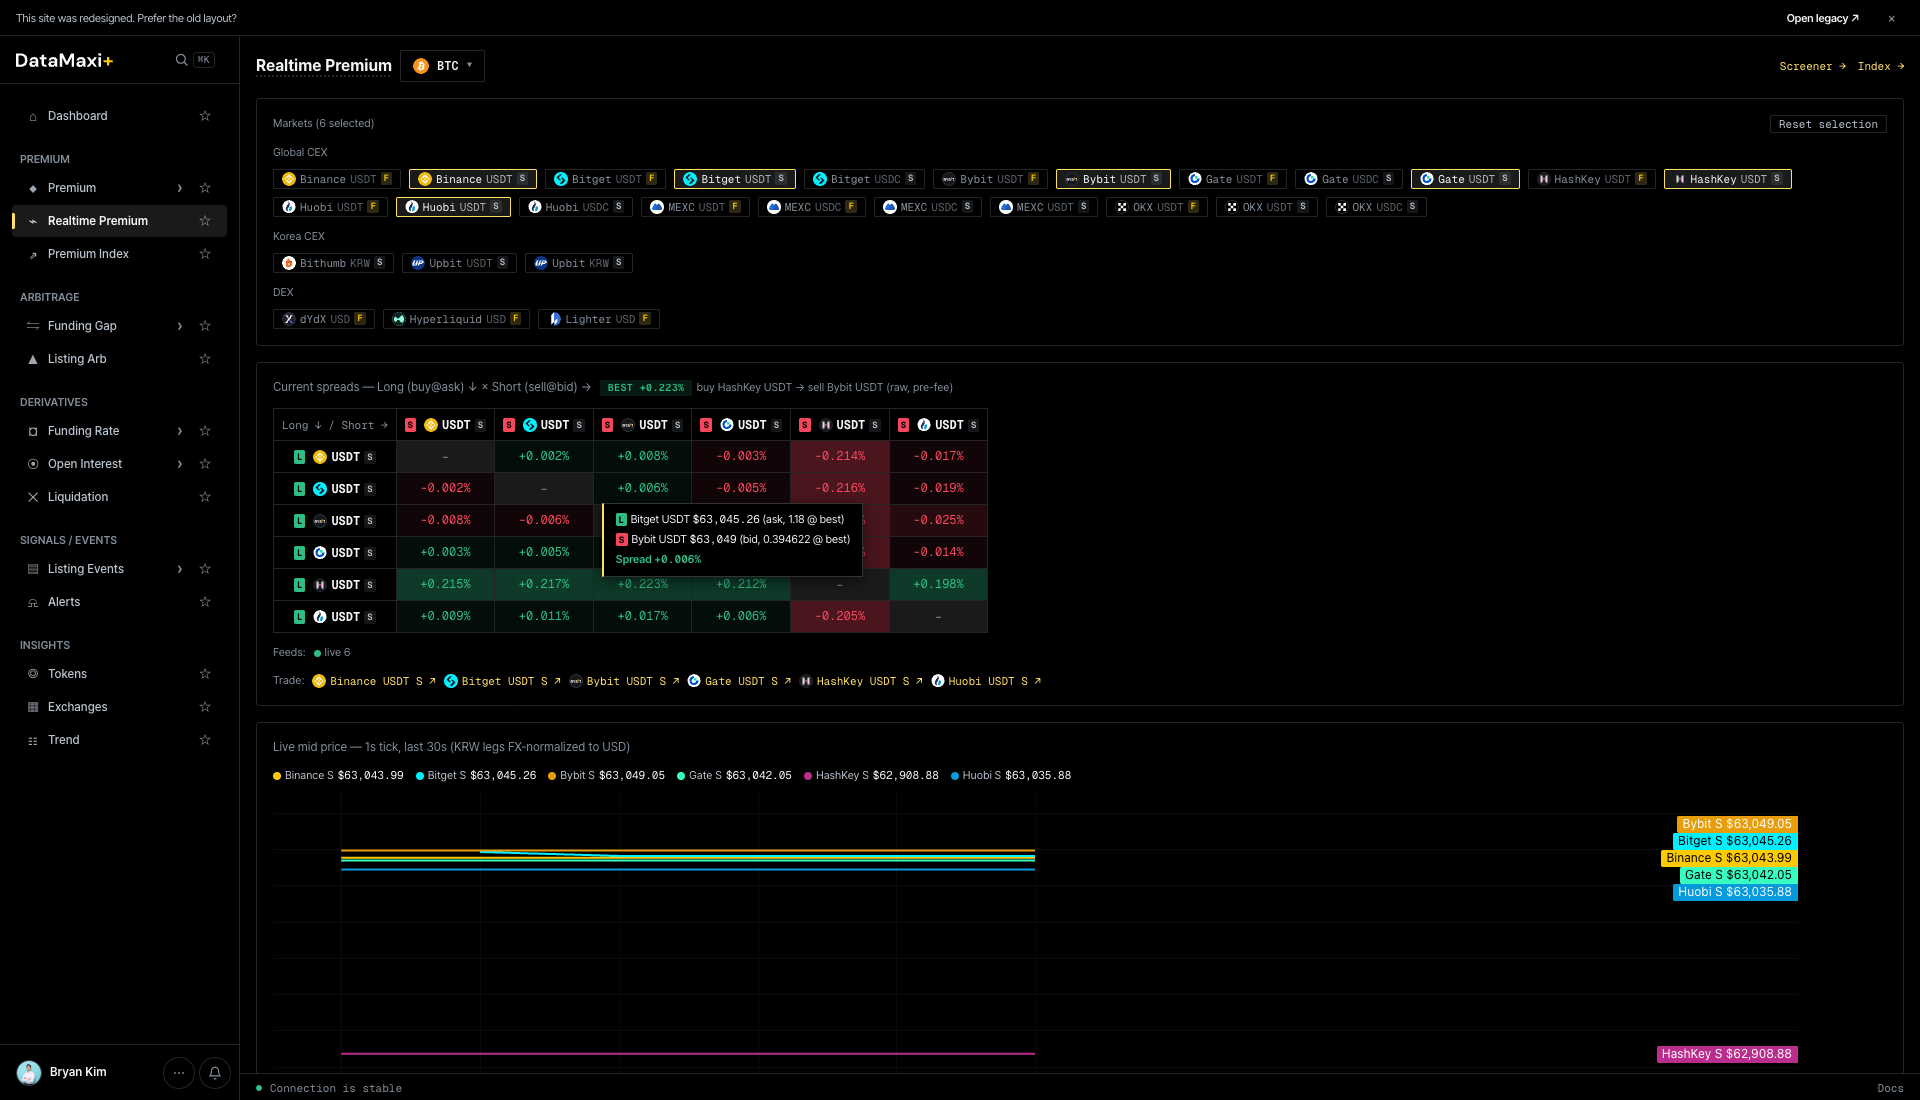Navigate to the Trend page
This screenshot has height=1100, width=1920.
point(63,740)
